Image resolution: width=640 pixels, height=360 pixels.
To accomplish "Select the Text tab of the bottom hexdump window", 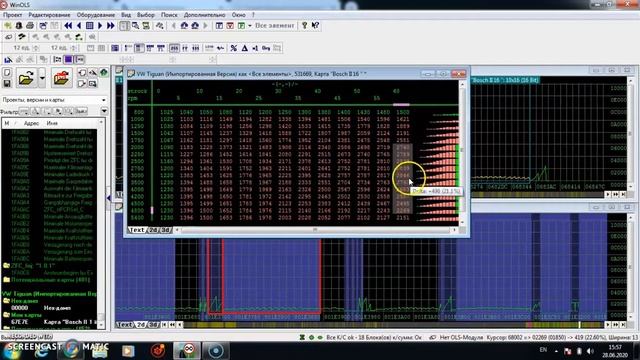I will pyautogui.click(x=124, y=325).
